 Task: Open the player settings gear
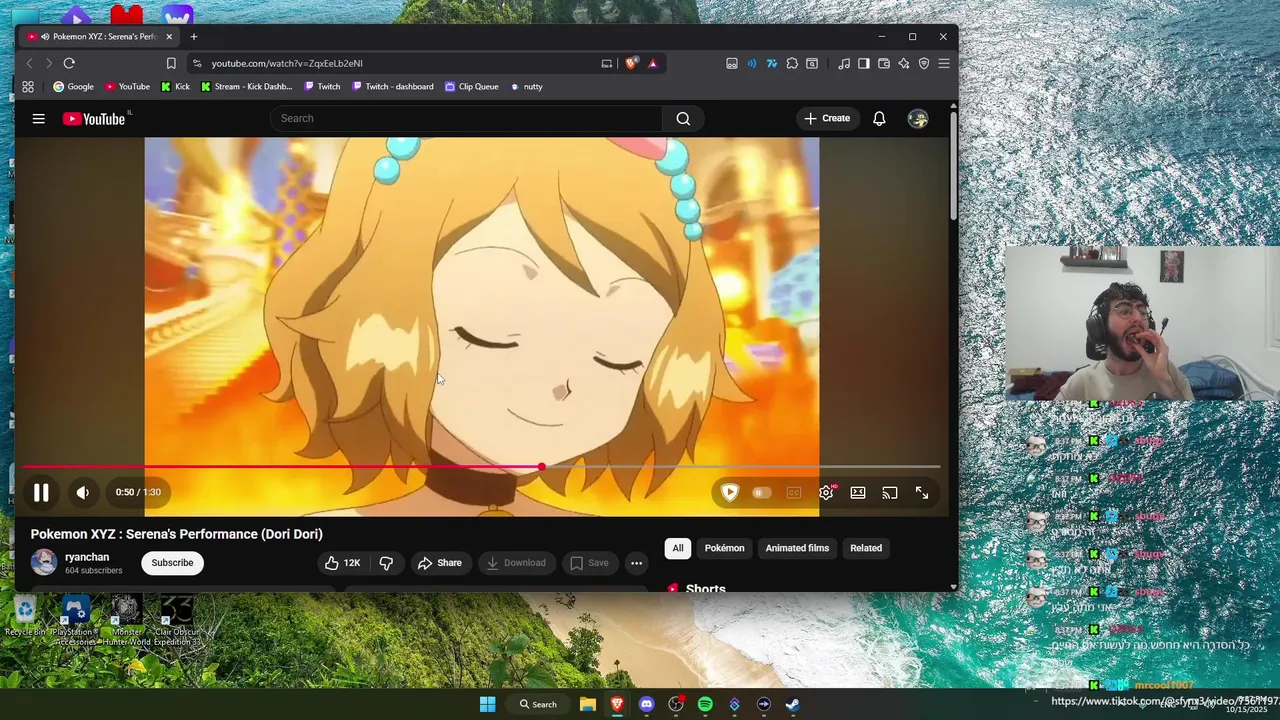(x=826, y=492)
